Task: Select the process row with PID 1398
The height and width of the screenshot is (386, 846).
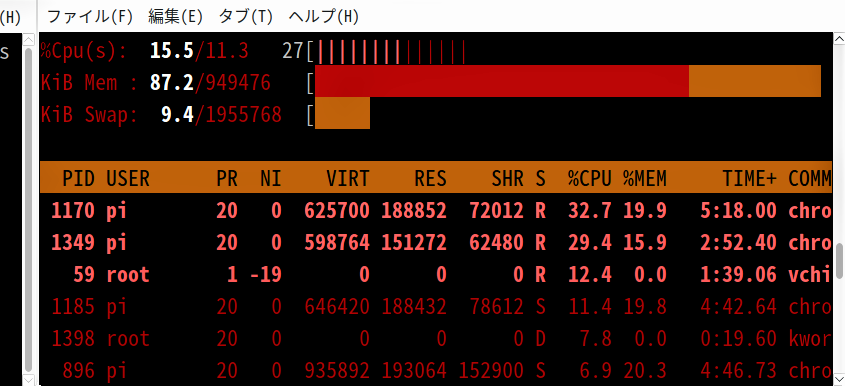Action: click(436, 339)
